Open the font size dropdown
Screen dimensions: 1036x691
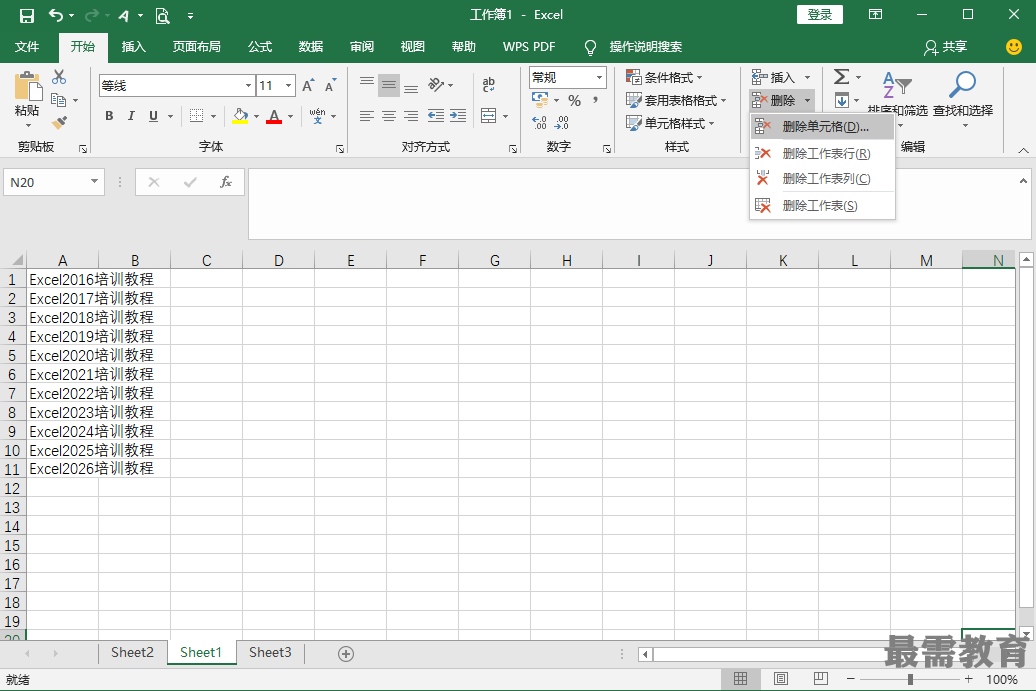point(288,85)
